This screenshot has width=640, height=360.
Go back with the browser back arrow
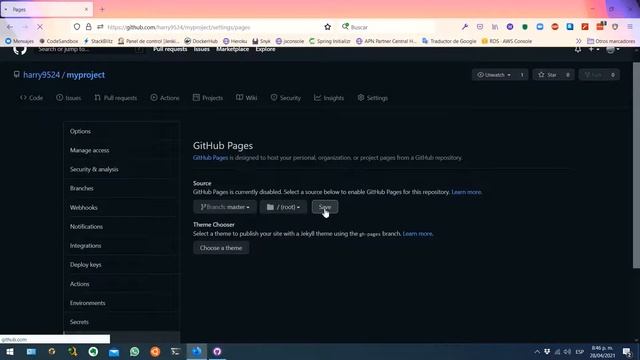pyautogui.click(x=10, y=27)
